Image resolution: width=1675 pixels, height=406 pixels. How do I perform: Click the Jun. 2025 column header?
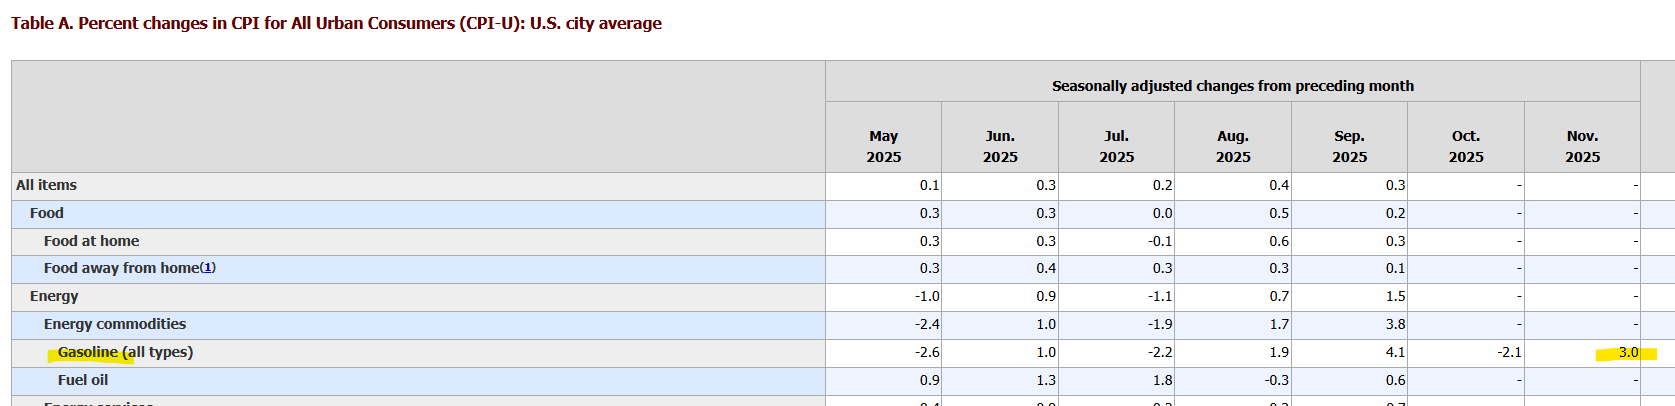(x=1000, y=146)
